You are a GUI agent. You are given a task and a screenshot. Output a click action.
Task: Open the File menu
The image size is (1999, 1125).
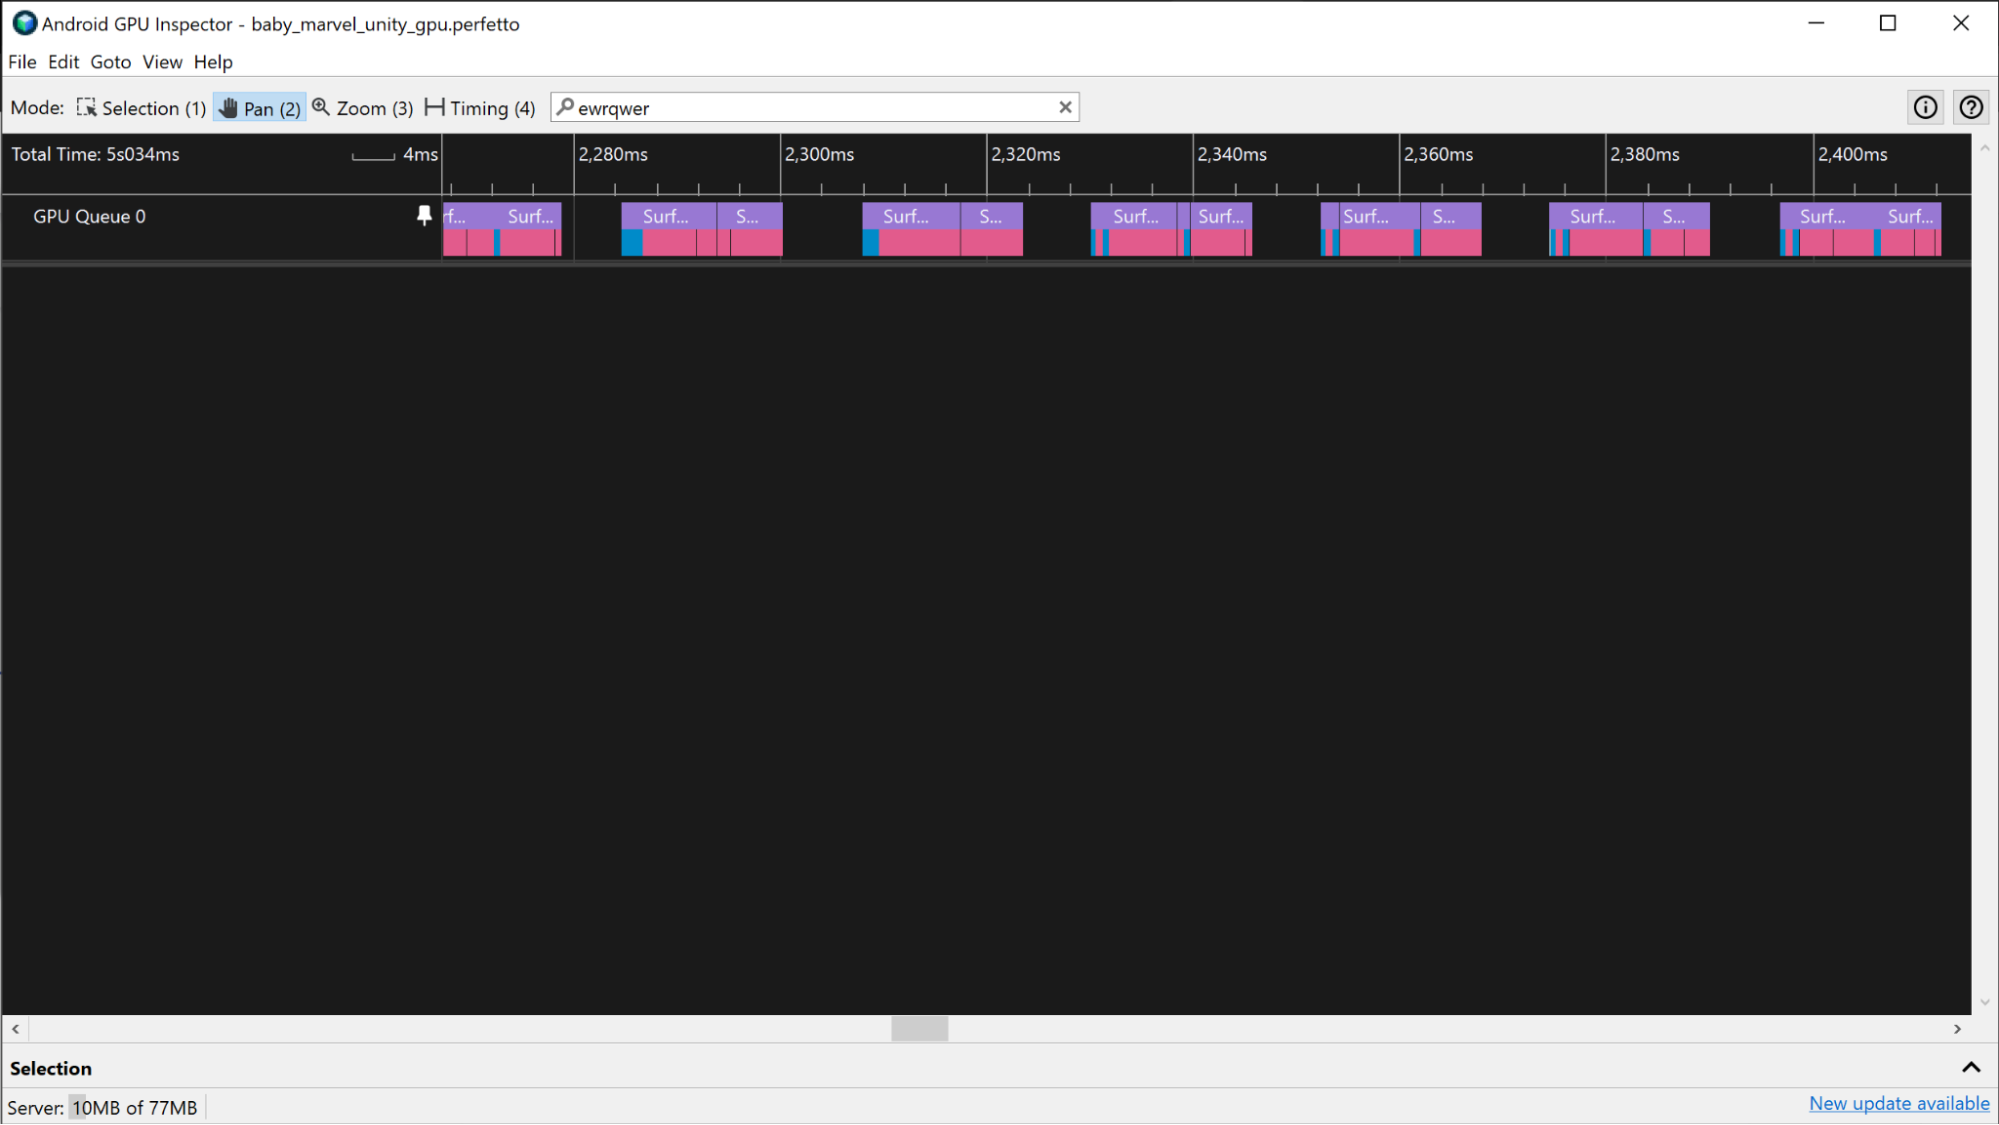22,62
